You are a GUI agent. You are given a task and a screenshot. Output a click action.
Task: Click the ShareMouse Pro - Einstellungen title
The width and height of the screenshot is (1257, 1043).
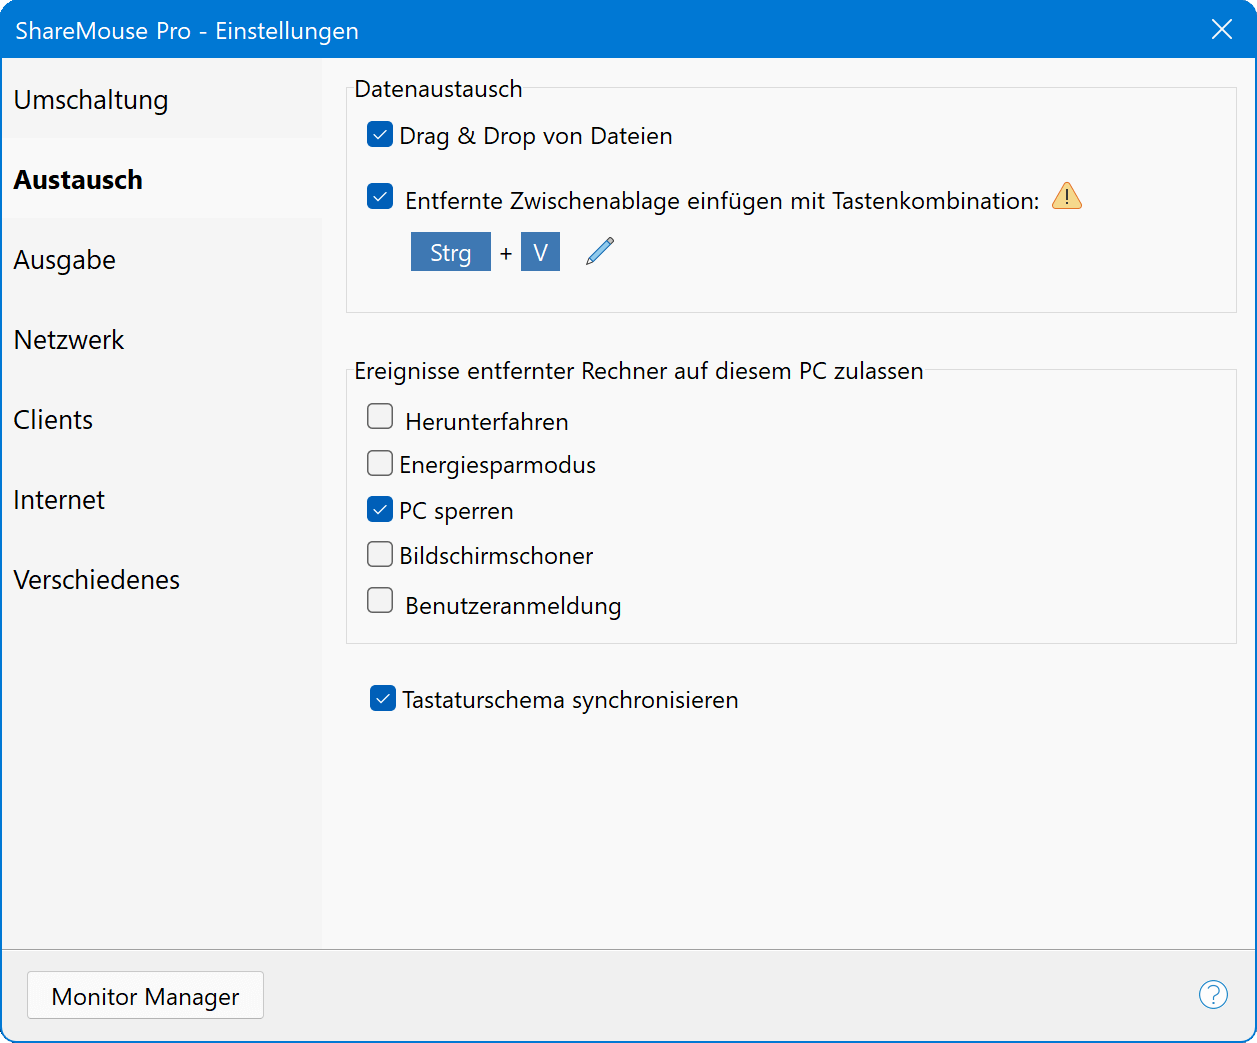pos(187,31)
